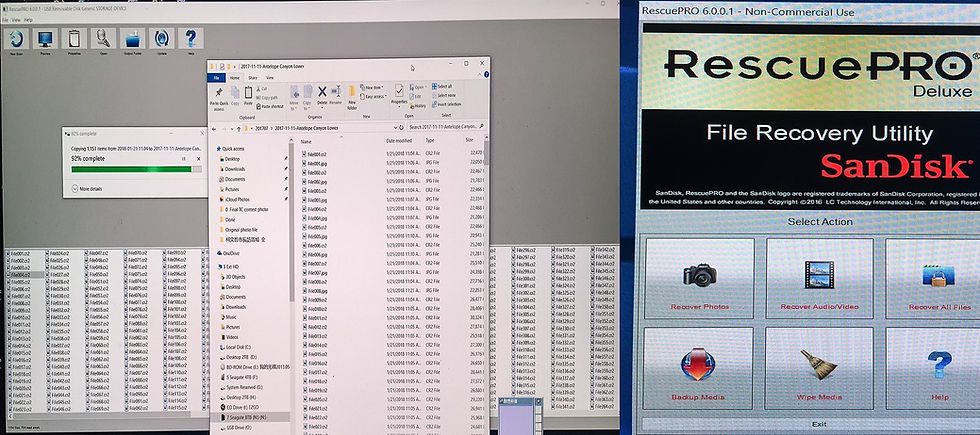Select Wipe Media broom tile
This screenshot has height=435, width=980.
coord(819,368)
